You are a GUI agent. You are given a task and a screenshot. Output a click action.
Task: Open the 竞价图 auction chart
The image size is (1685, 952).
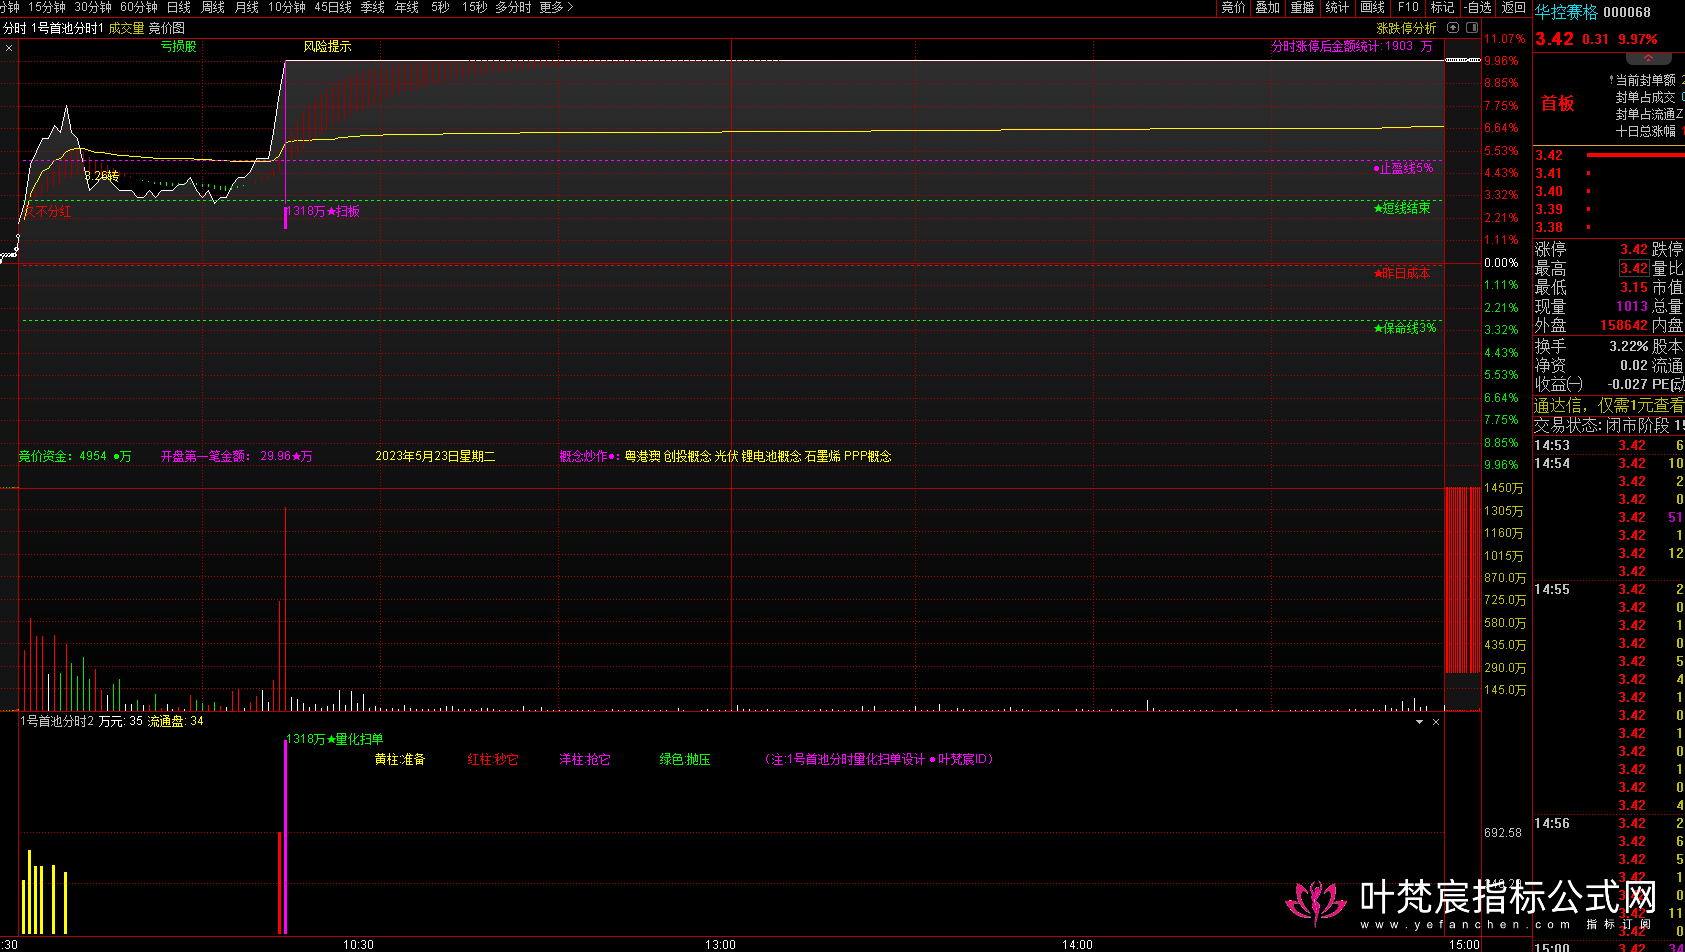167,28
